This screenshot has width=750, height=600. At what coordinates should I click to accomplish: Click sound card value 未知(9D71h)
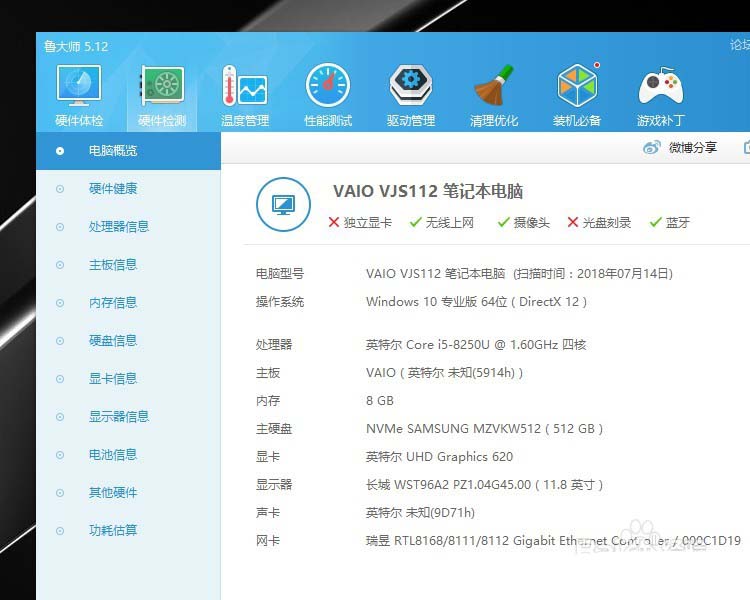point(420,513)
